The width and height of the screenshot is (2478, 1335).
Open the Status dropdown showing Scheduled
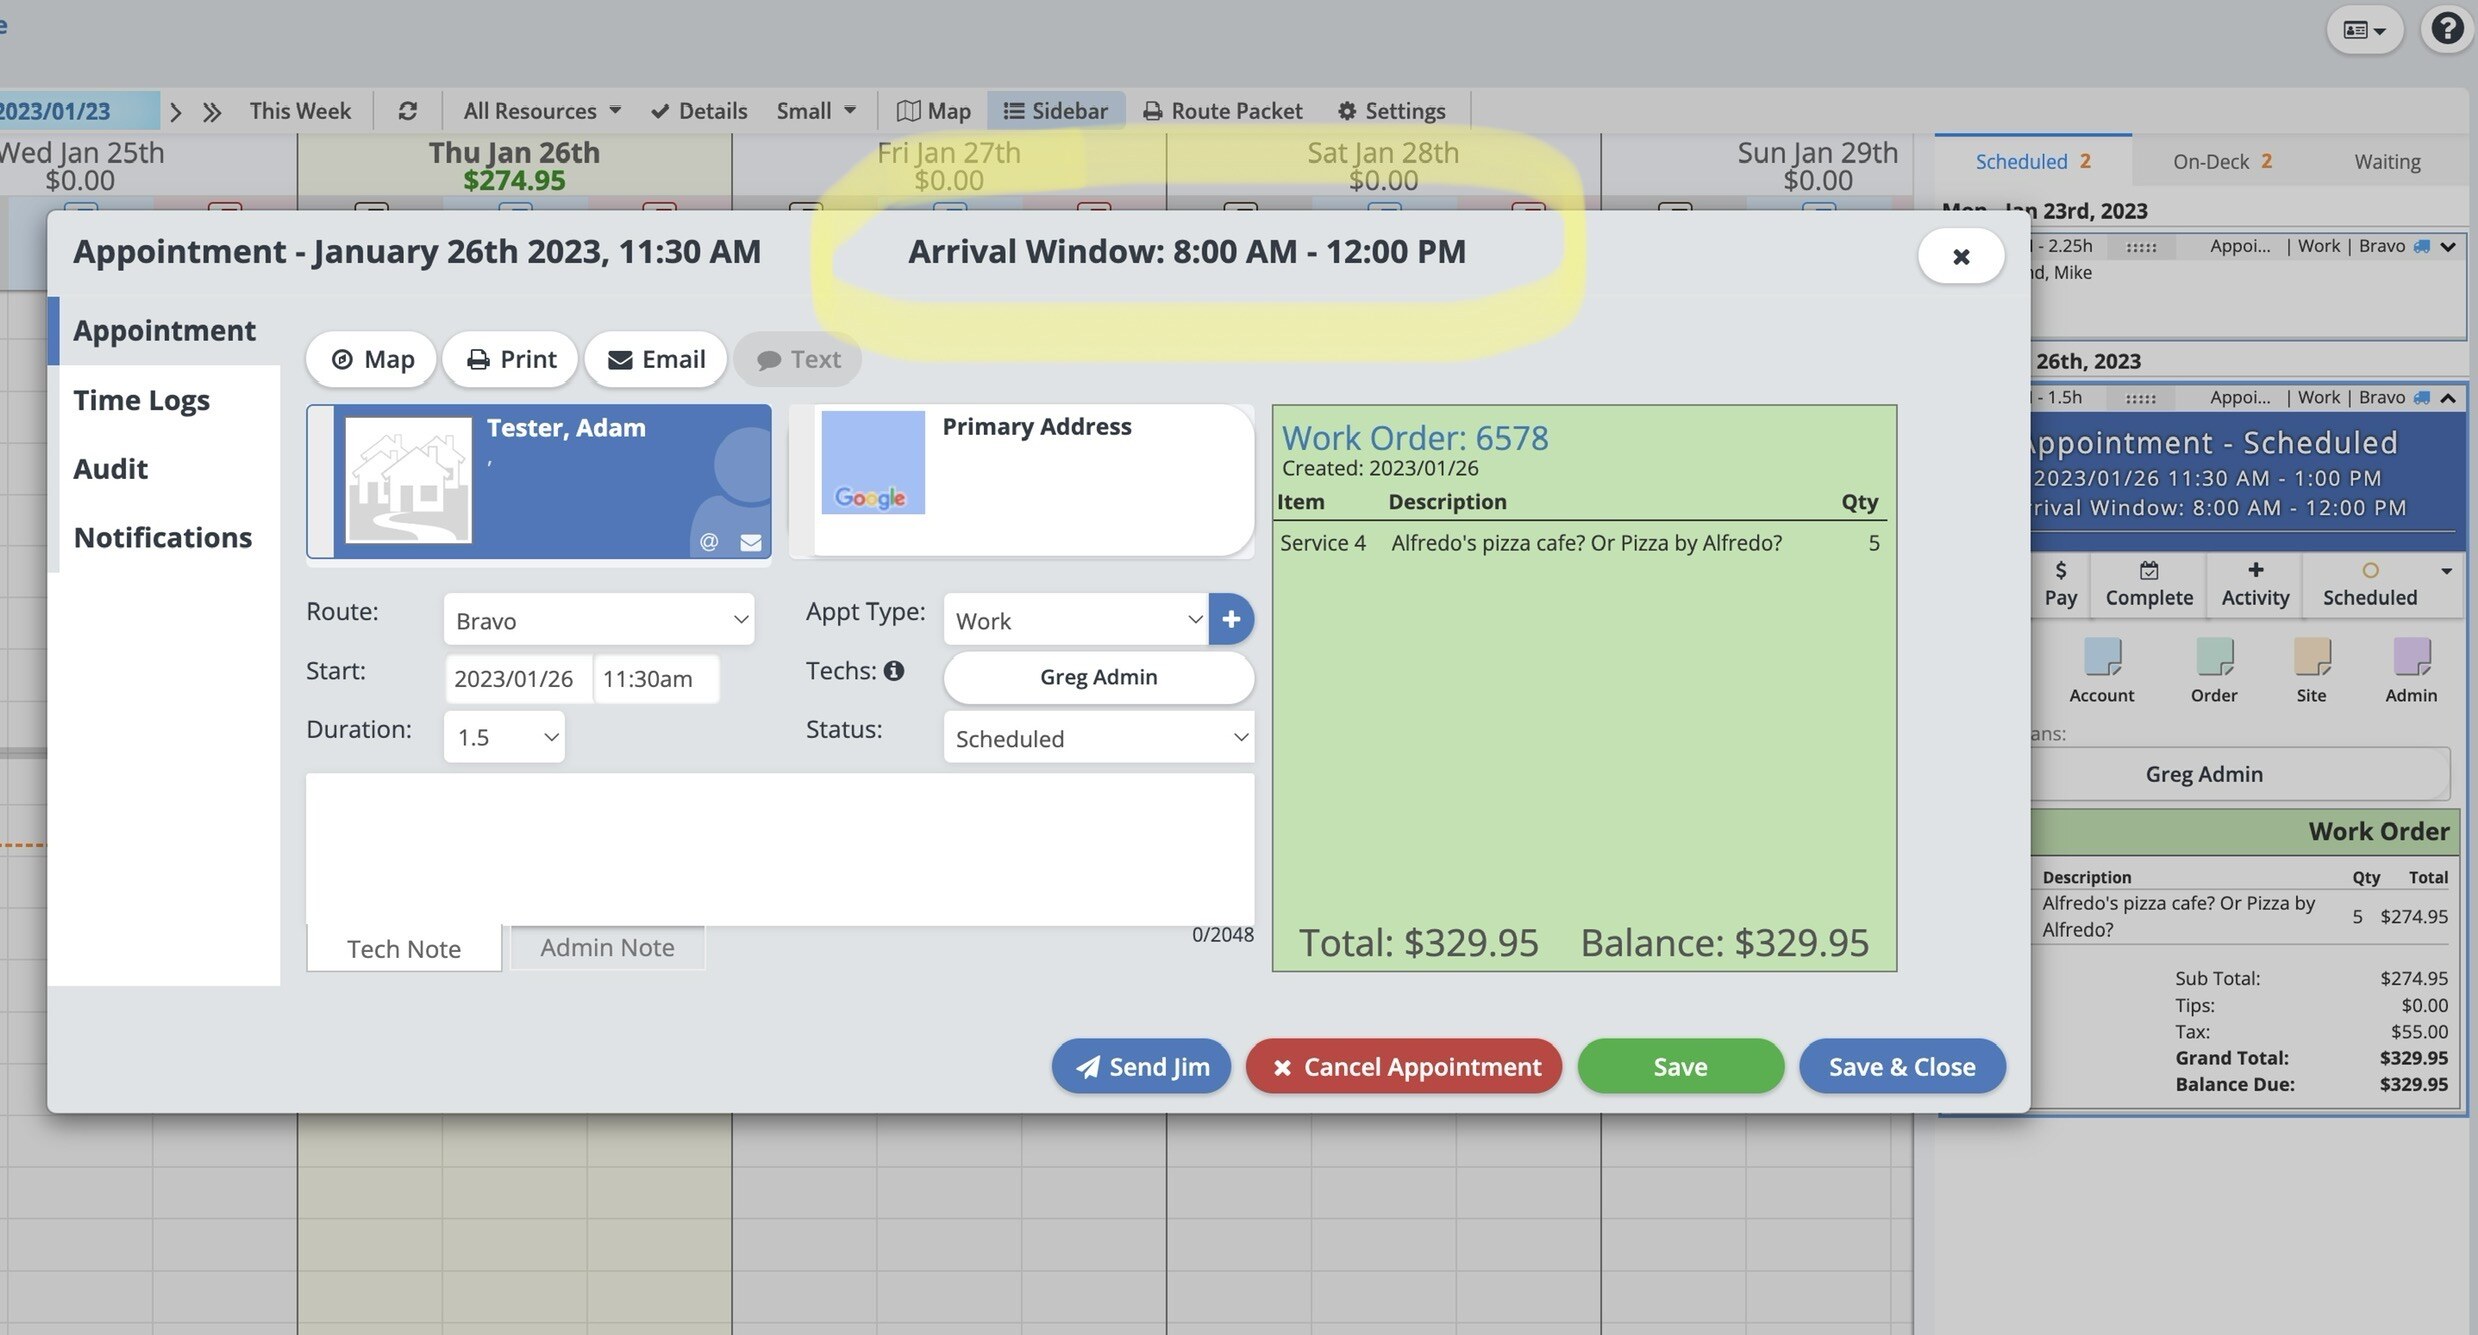pos(1098,738)
